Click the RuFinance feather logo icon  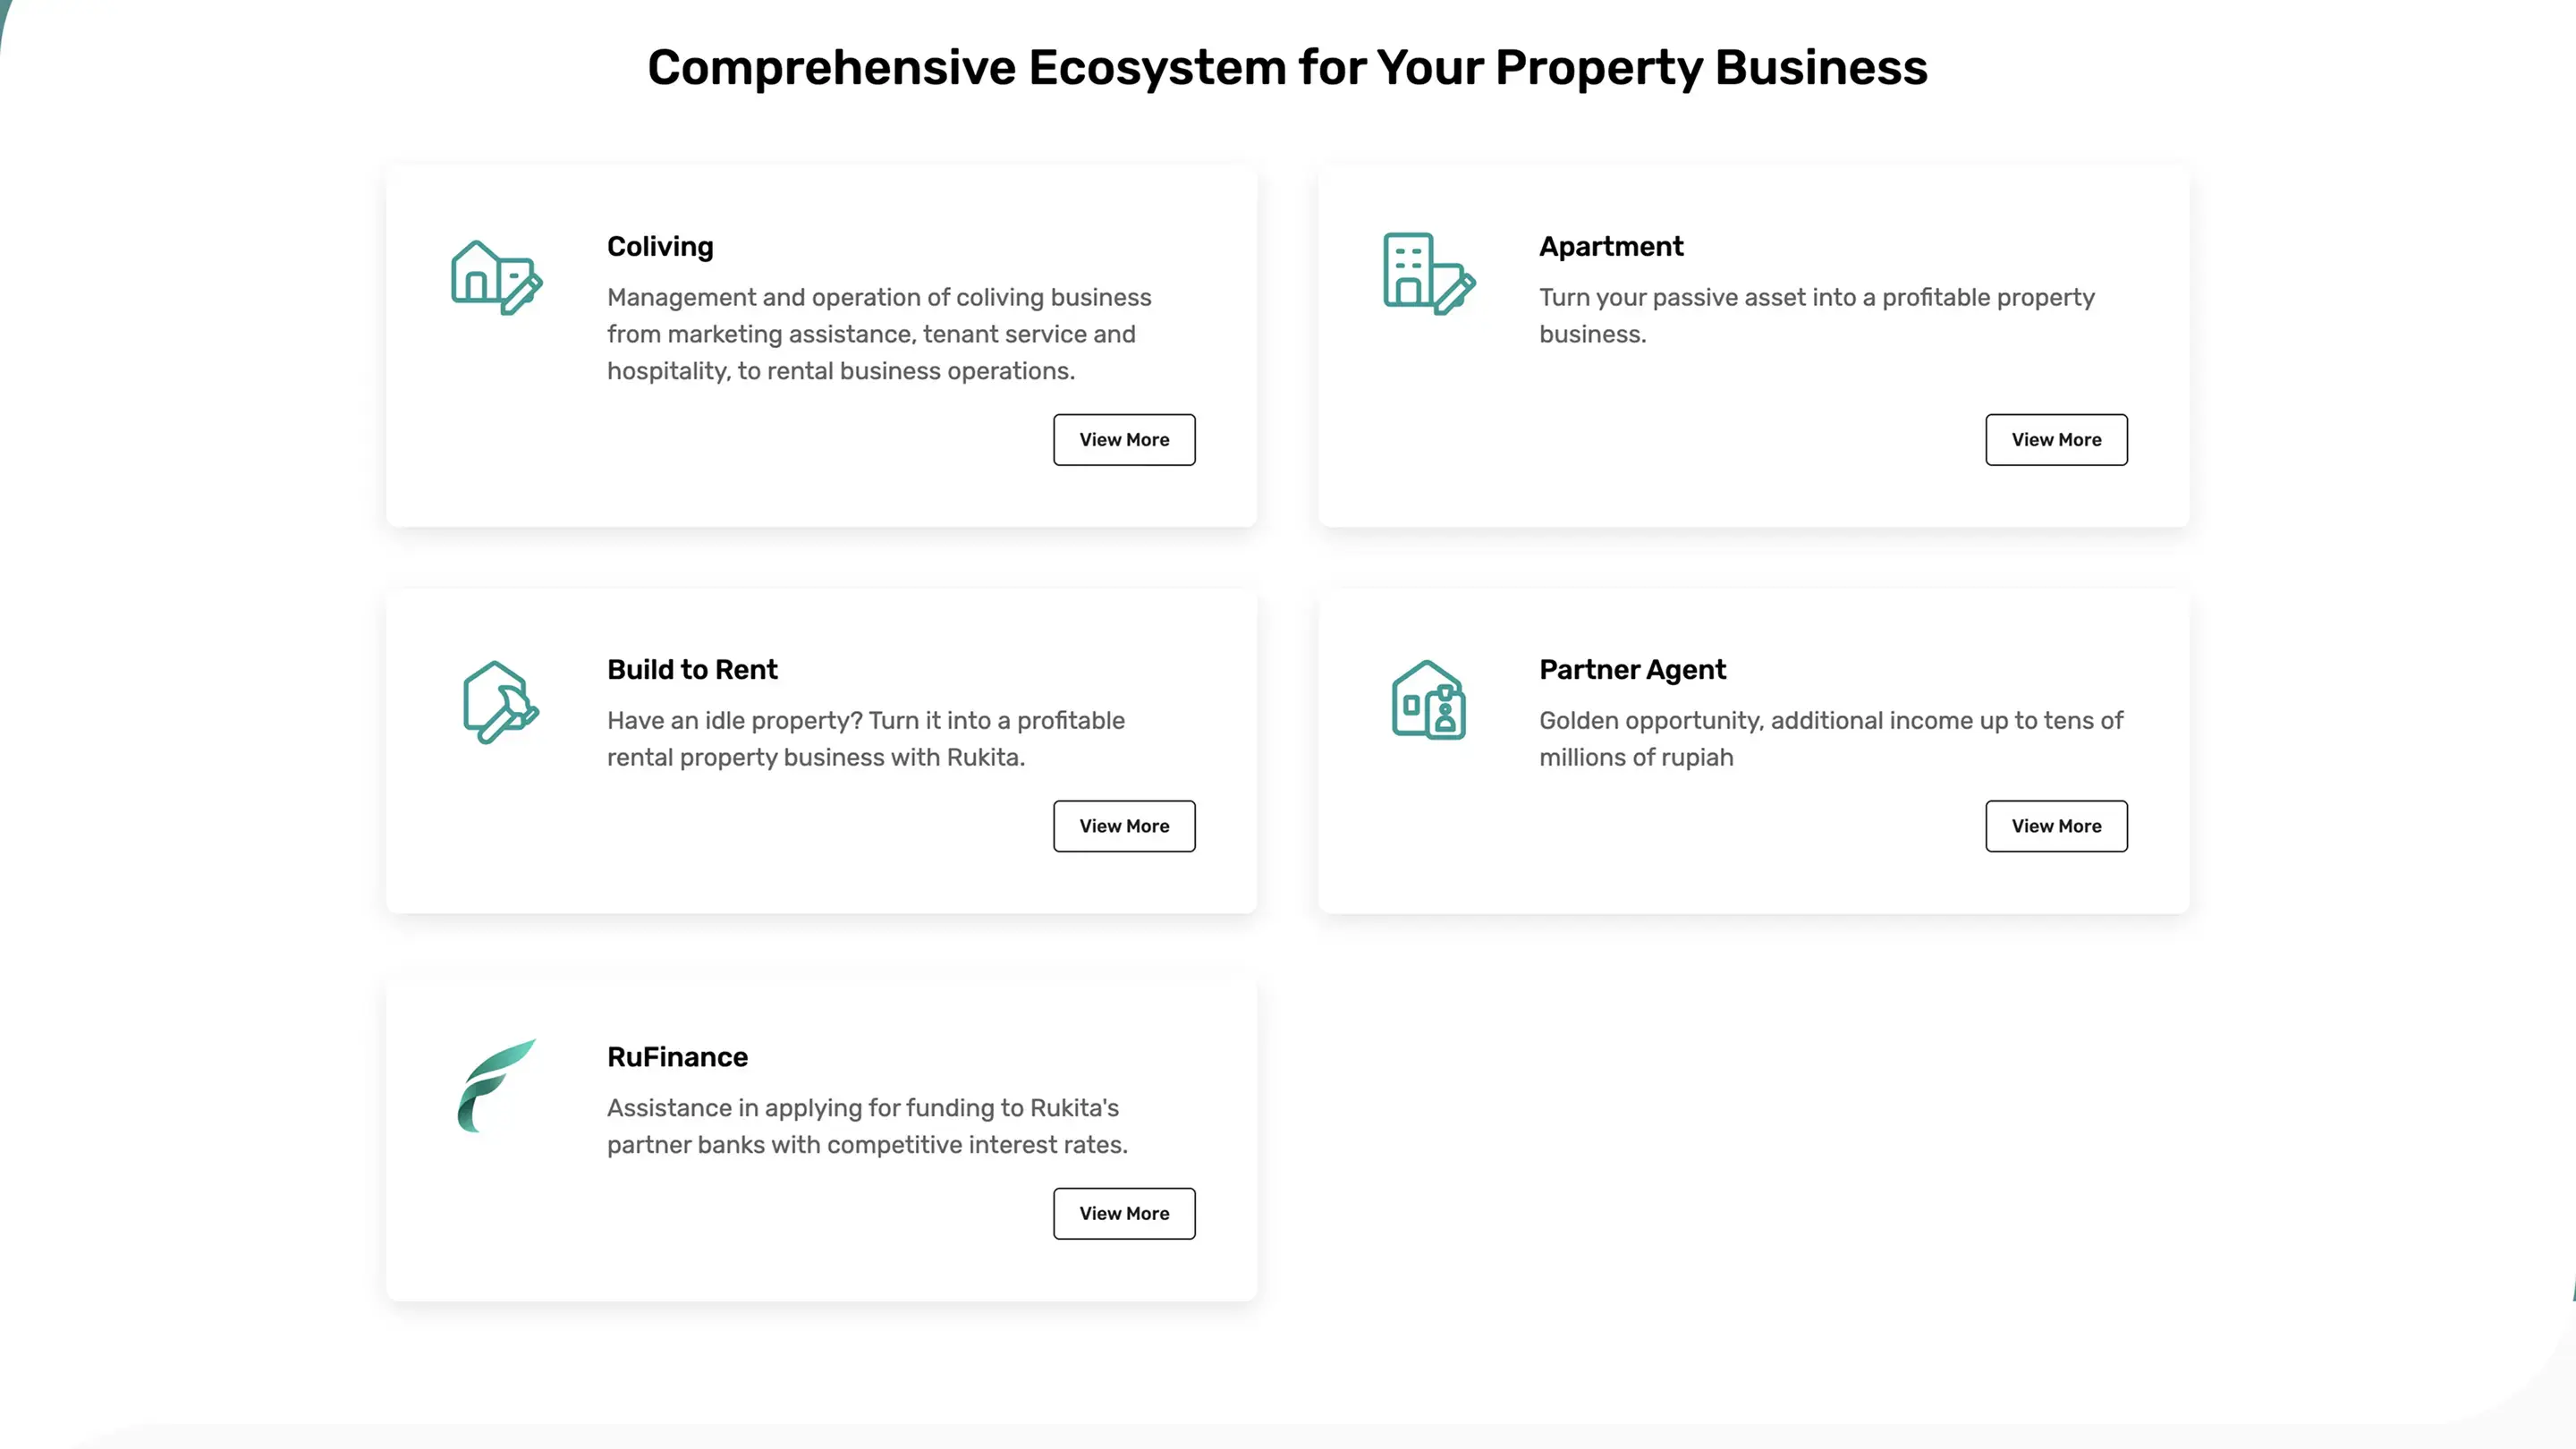click(496, 1086)
